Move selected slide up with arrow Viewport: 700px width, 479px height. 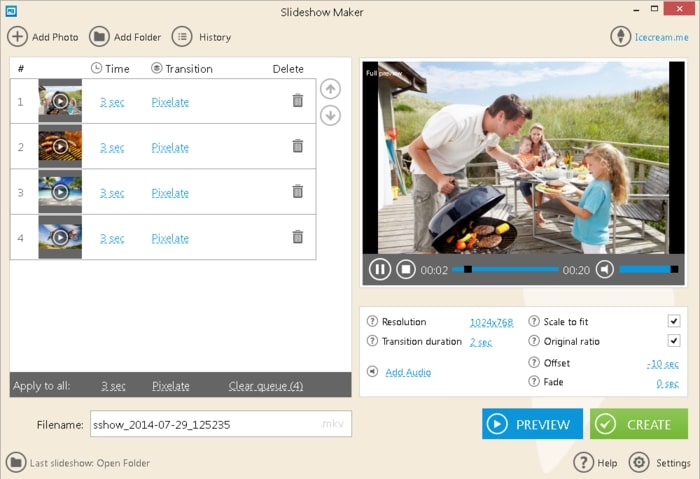pyautogui.click(x=330, y=89)
